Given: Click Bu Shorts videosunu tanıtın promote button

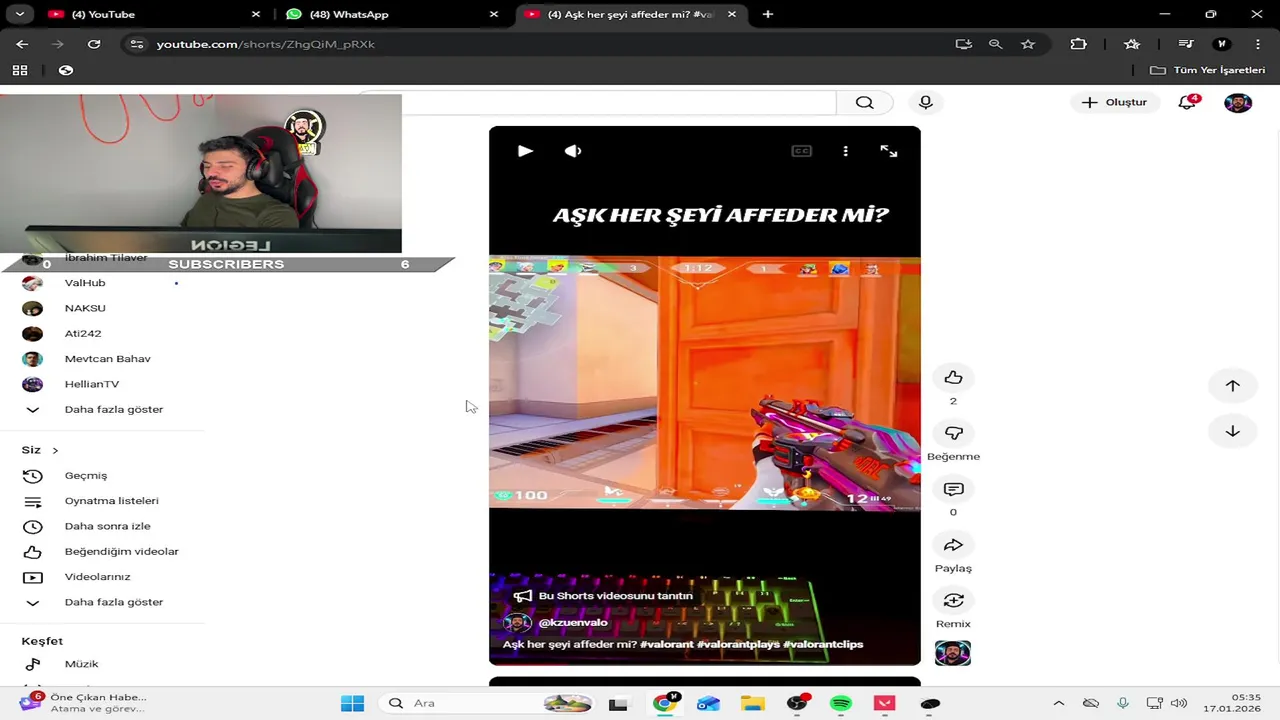Looking at the screenshot, I should (x=603, y=596).
